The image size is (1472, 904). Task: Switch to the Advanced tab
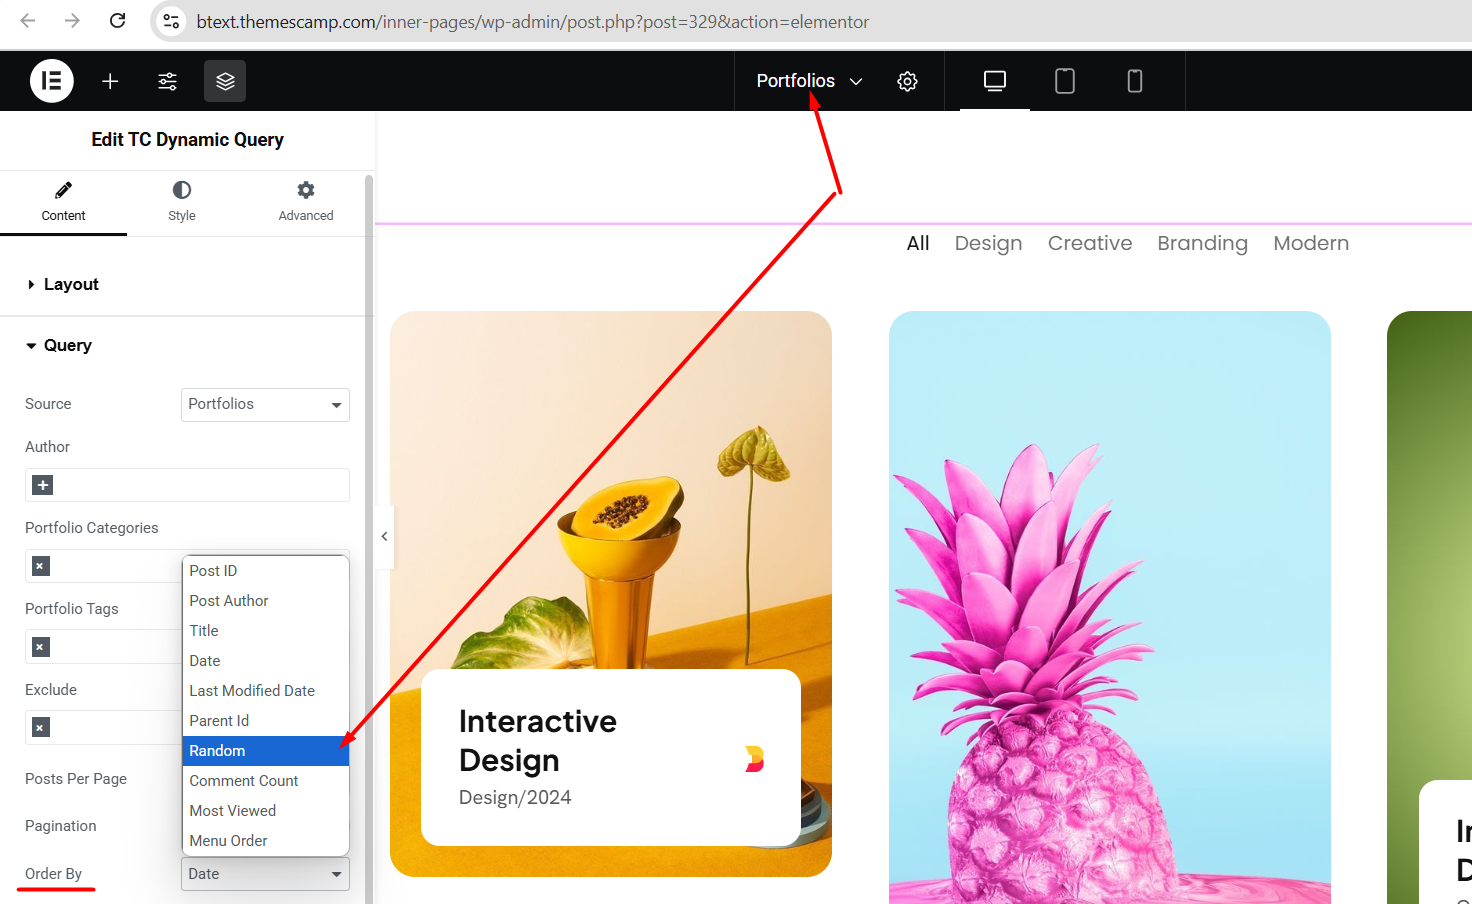coord(306,203)
